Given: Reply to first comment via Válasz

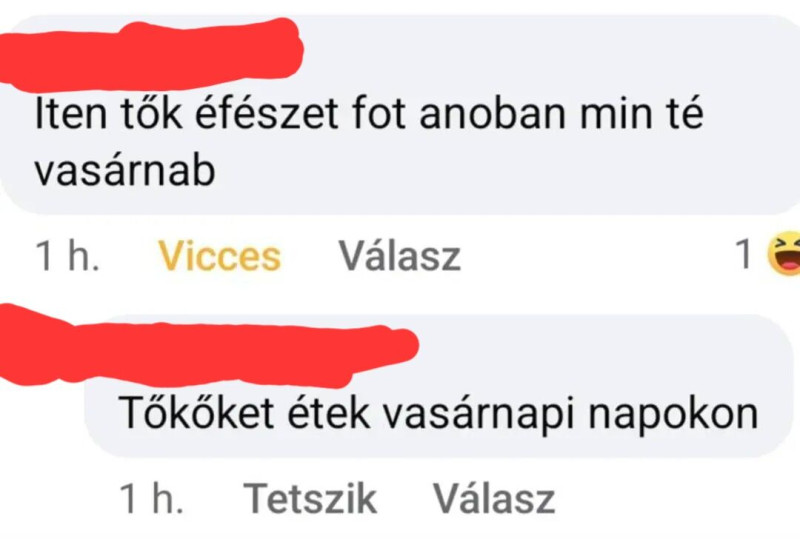Looking at the screenshot, I should coord(400,256).
